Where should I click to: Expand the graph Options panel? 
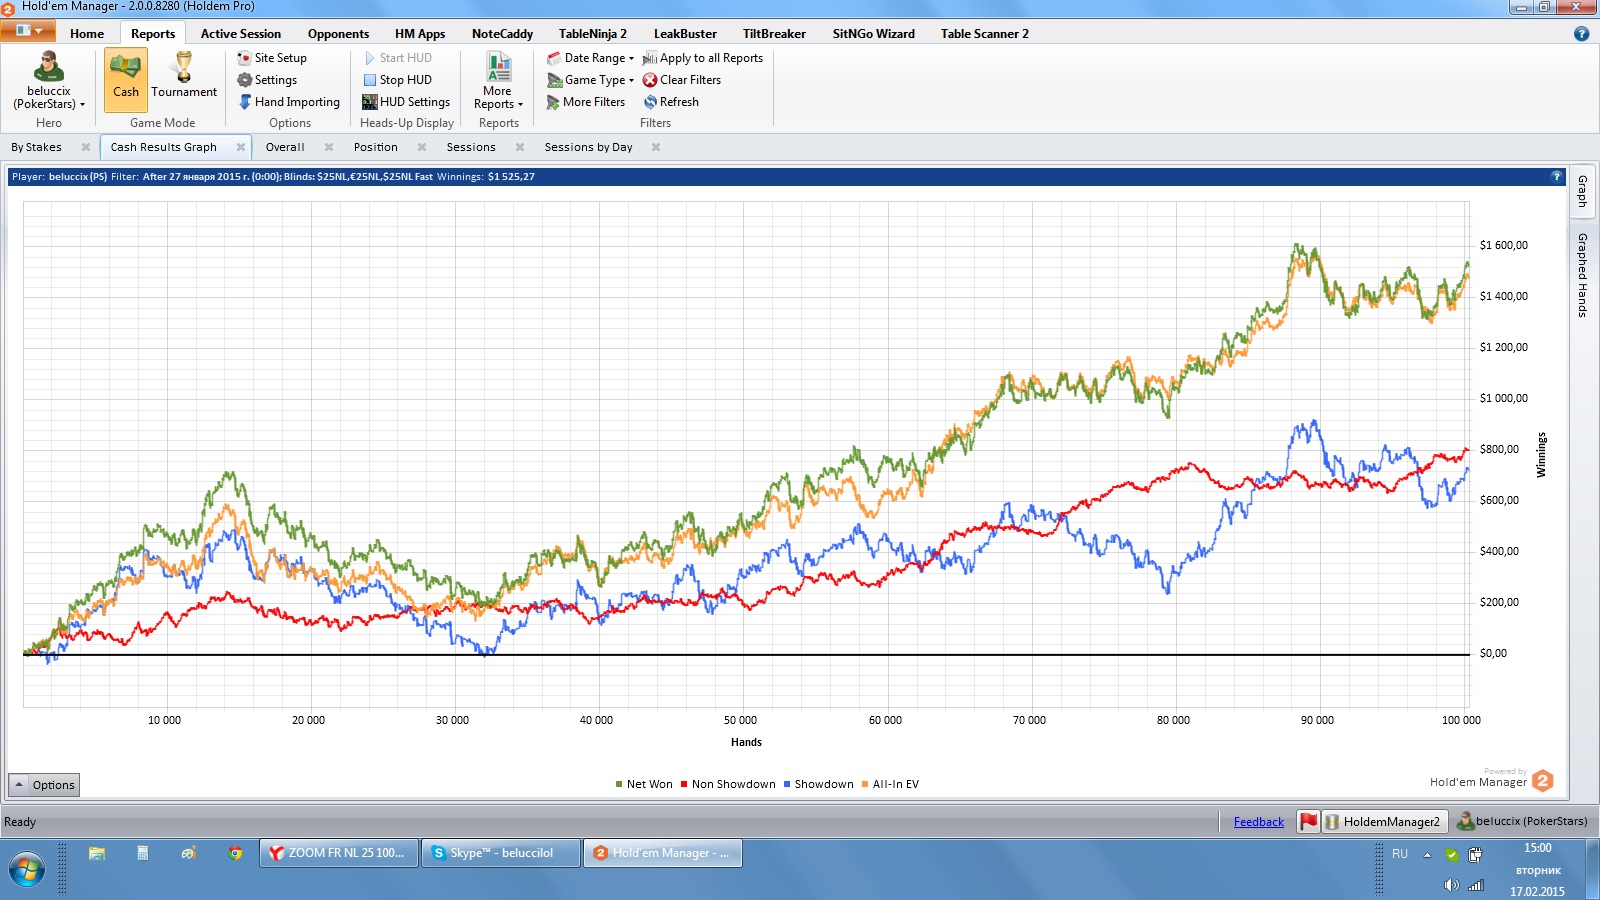coord(44,785)
